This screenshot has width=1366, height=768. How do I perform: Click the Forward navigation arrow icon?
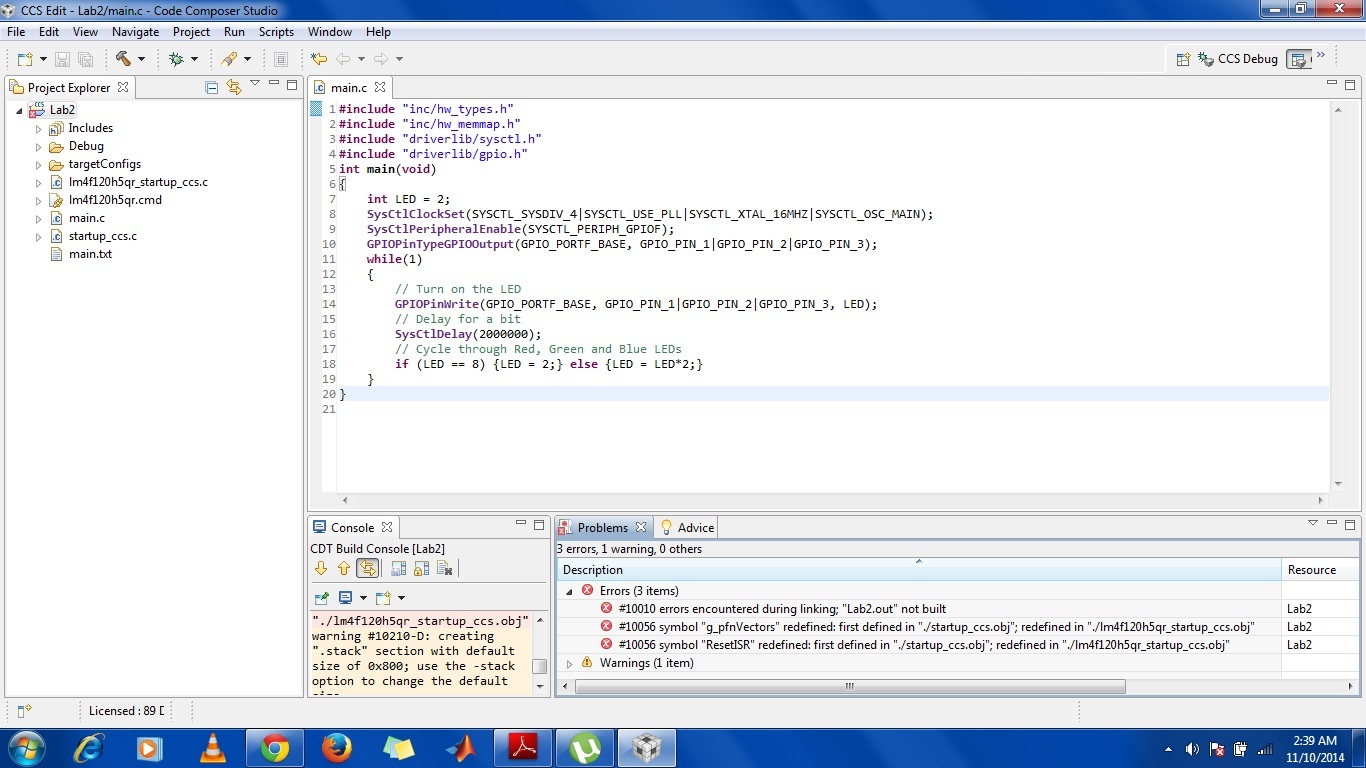tap(381, 59)
